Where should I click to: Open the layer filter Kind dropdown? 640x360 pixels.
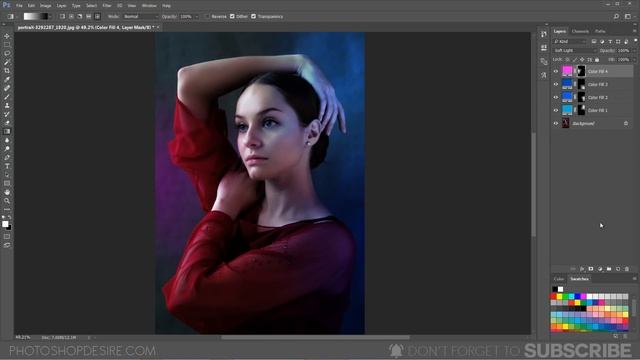(x=570, y=41)
